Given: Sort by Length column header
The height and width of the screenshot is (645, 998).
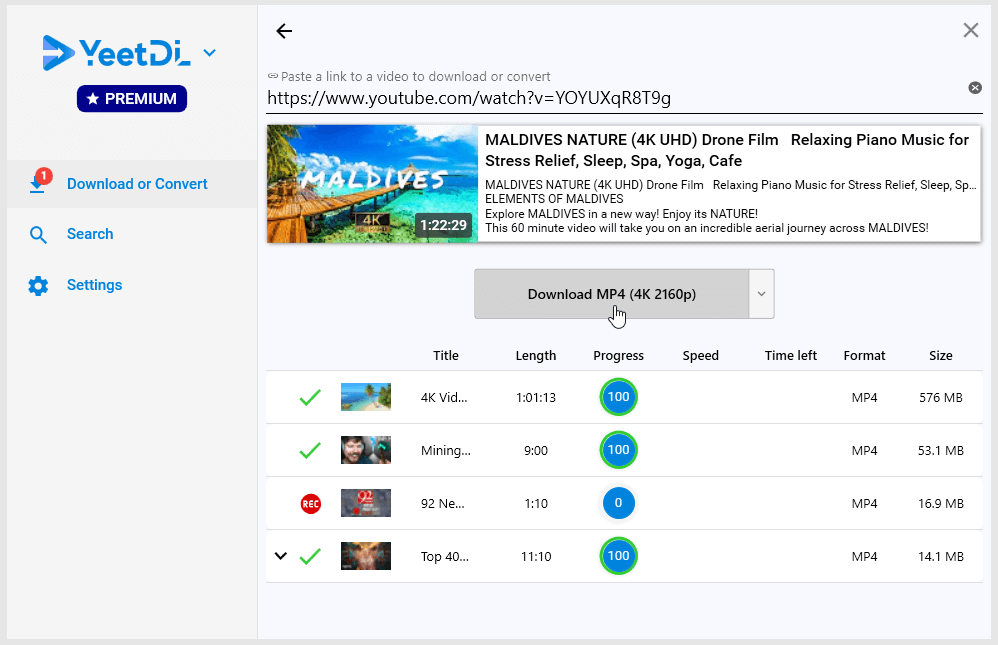Looking at the screenshot, I should point(535,355).
